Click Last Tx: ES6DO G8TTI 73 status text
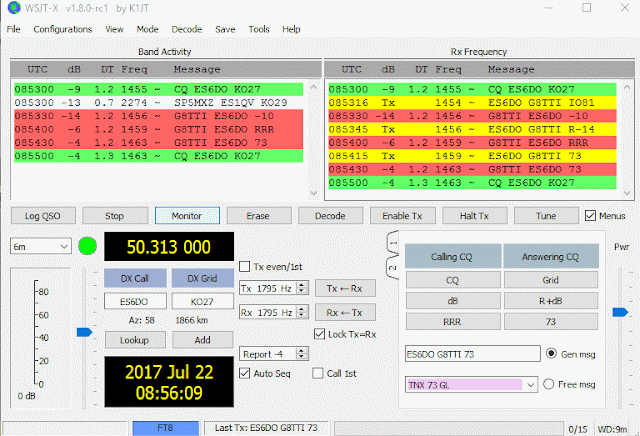The width and height of the screenshot is (640, 436). 266,428
